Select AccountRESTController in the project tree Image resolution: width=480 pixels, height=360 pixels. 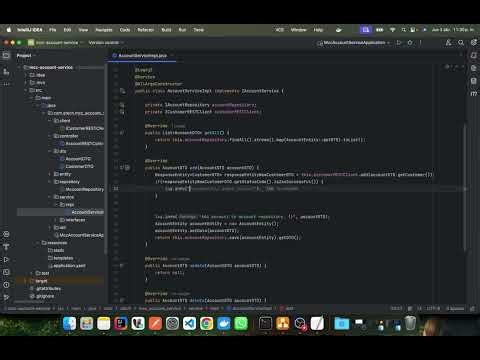[x=82, y=143]
